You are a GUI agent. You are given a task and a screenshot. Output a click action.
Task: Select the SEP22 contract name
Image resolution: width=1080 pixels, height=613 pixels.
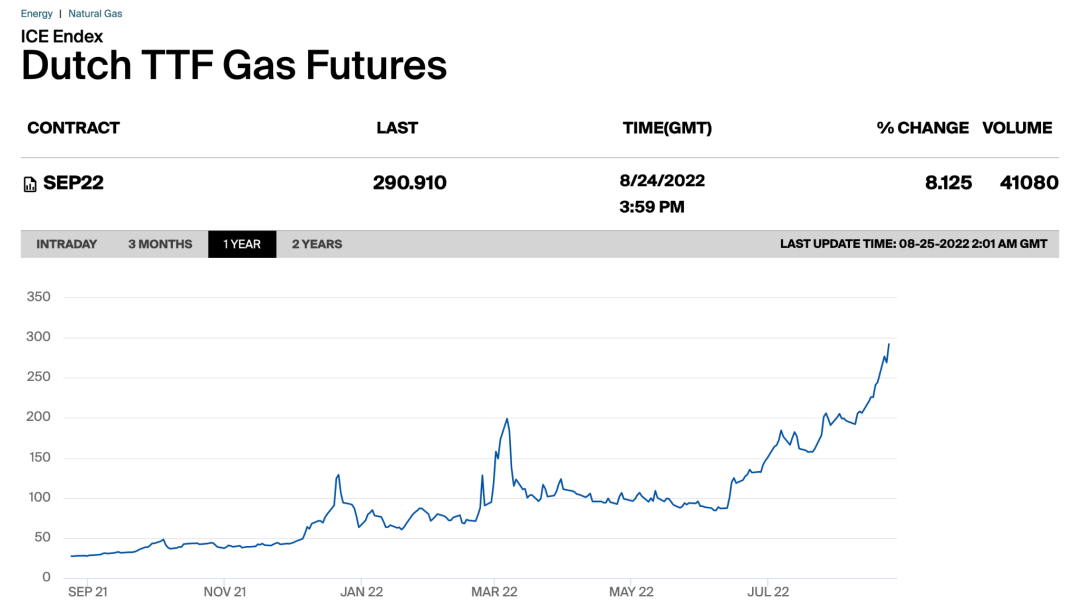pyautogui.click(x=73, y=183)
